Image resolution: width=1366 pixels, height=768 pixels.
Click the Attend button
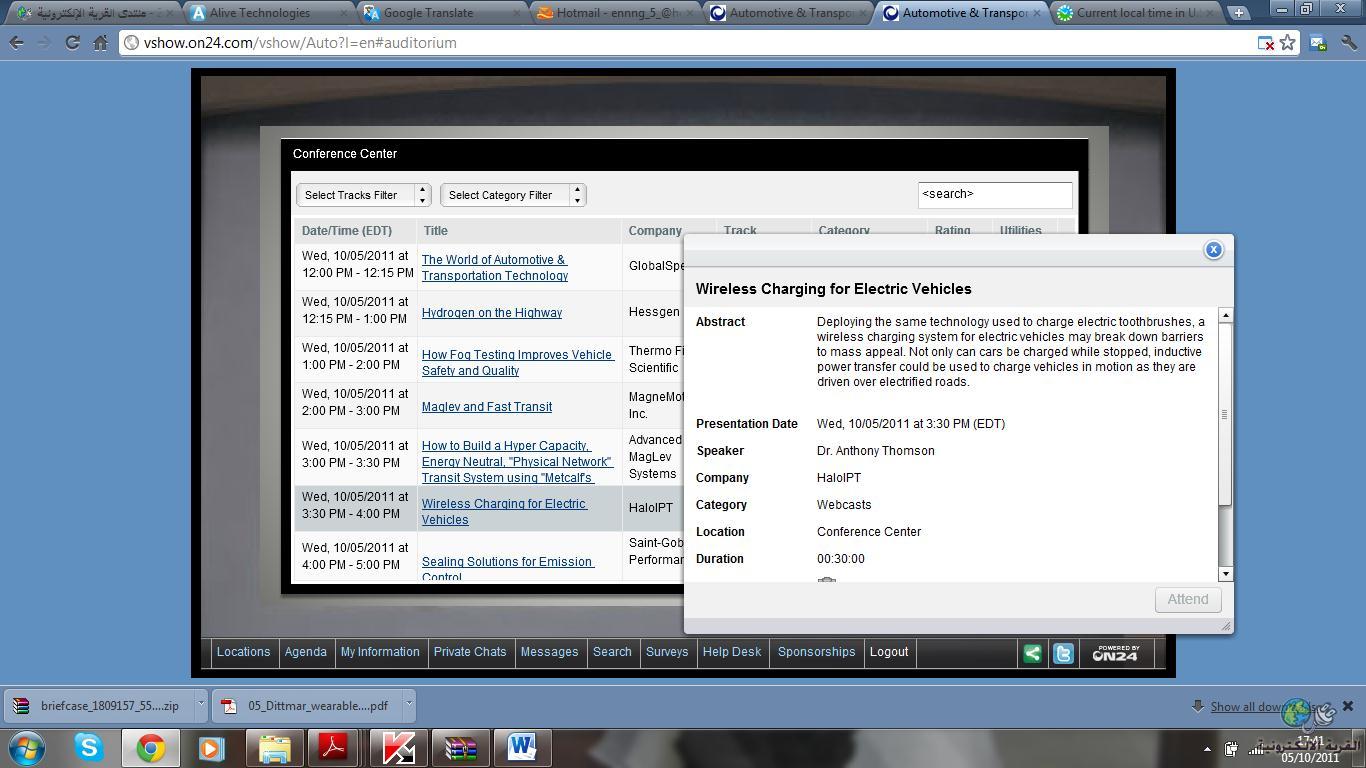[1188, 599]
